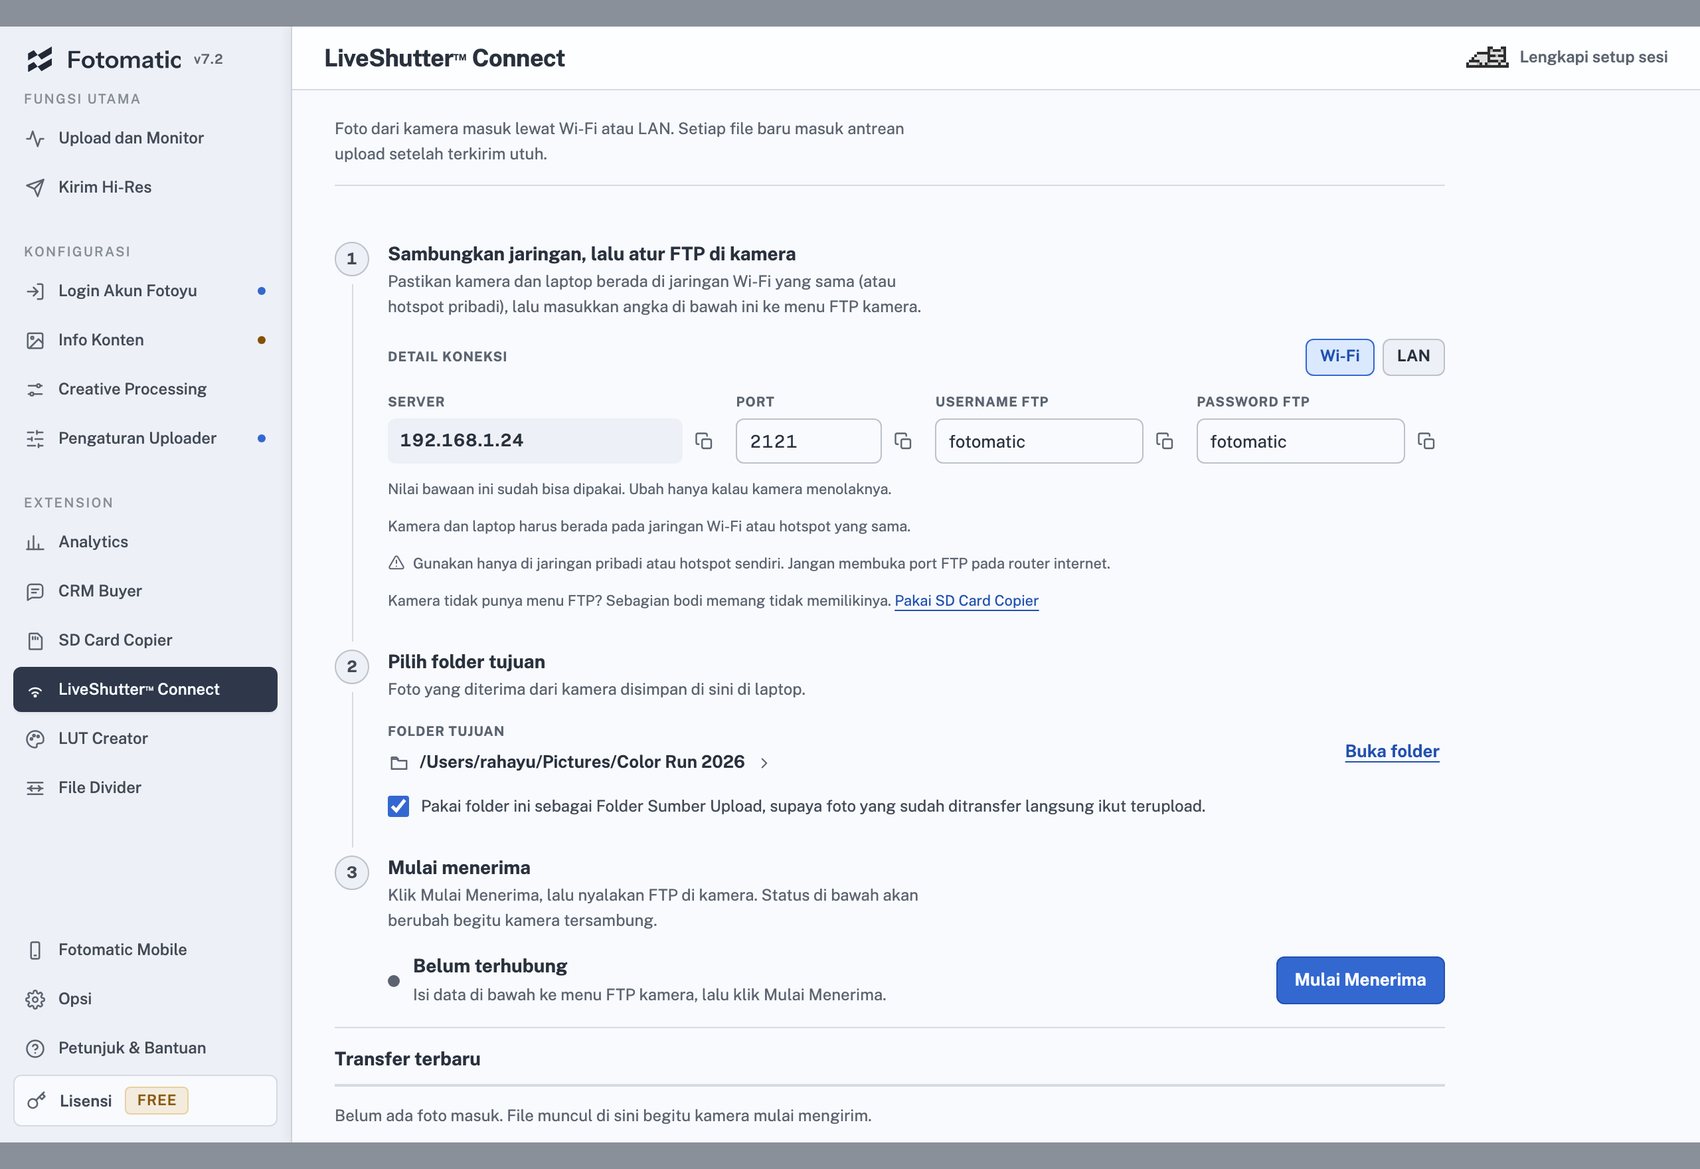The height and width of the screenshot is (1169, 1700).
Task: Open Upload dan Monitor page
Action: click(x=145, y=138)
